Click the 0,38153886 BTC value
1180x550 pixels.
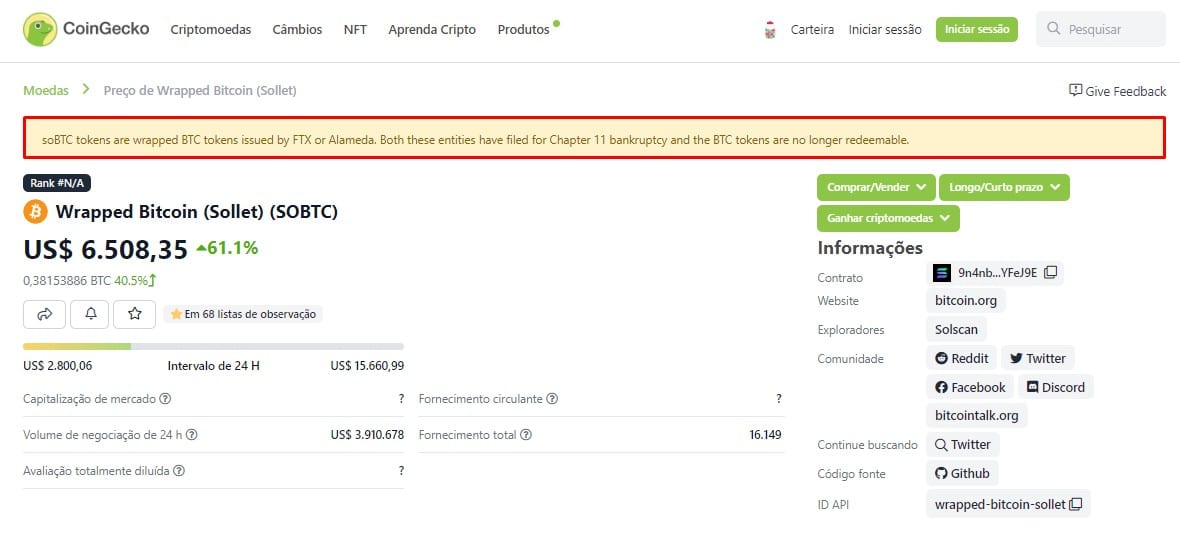tap(67, 281)
